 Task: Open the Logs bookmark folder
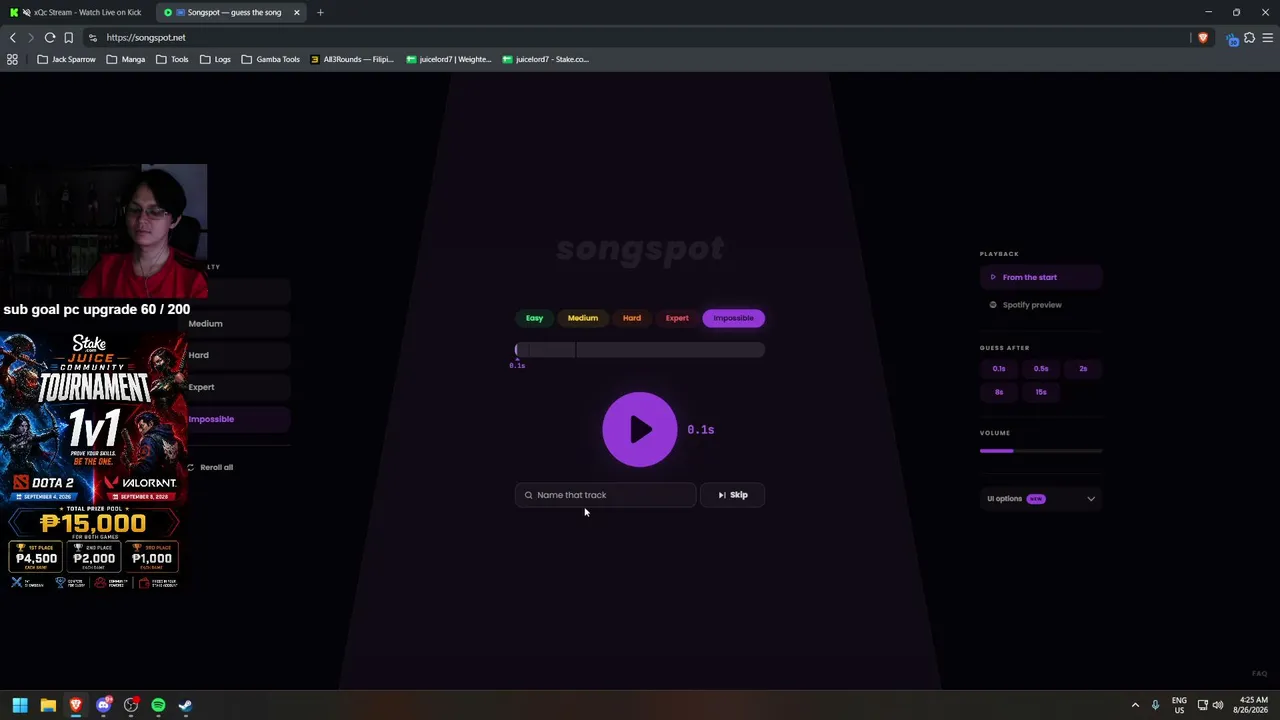coord(215,59)
